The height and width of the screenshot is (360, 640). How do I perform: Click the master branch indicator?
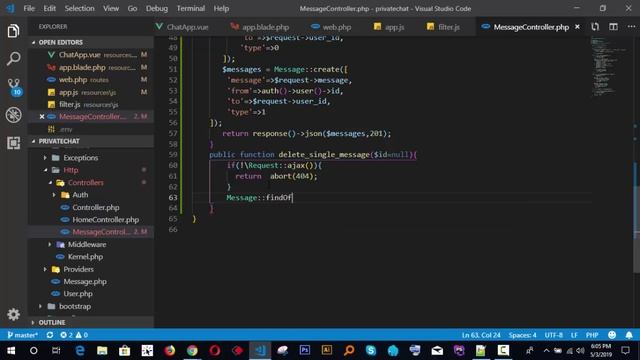(x=22, y=335)
